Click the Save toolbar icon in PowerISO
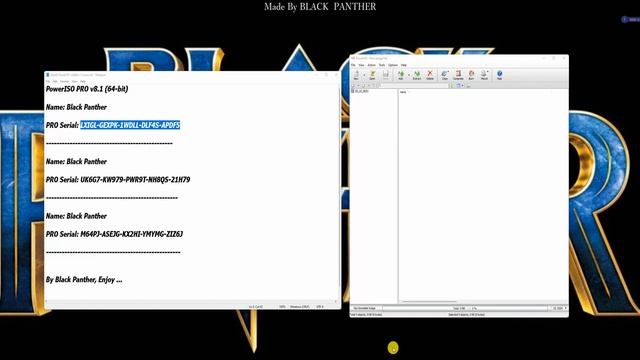Image resolution: width=640 pixels, height=360 pixels. [x=386, y=75]
